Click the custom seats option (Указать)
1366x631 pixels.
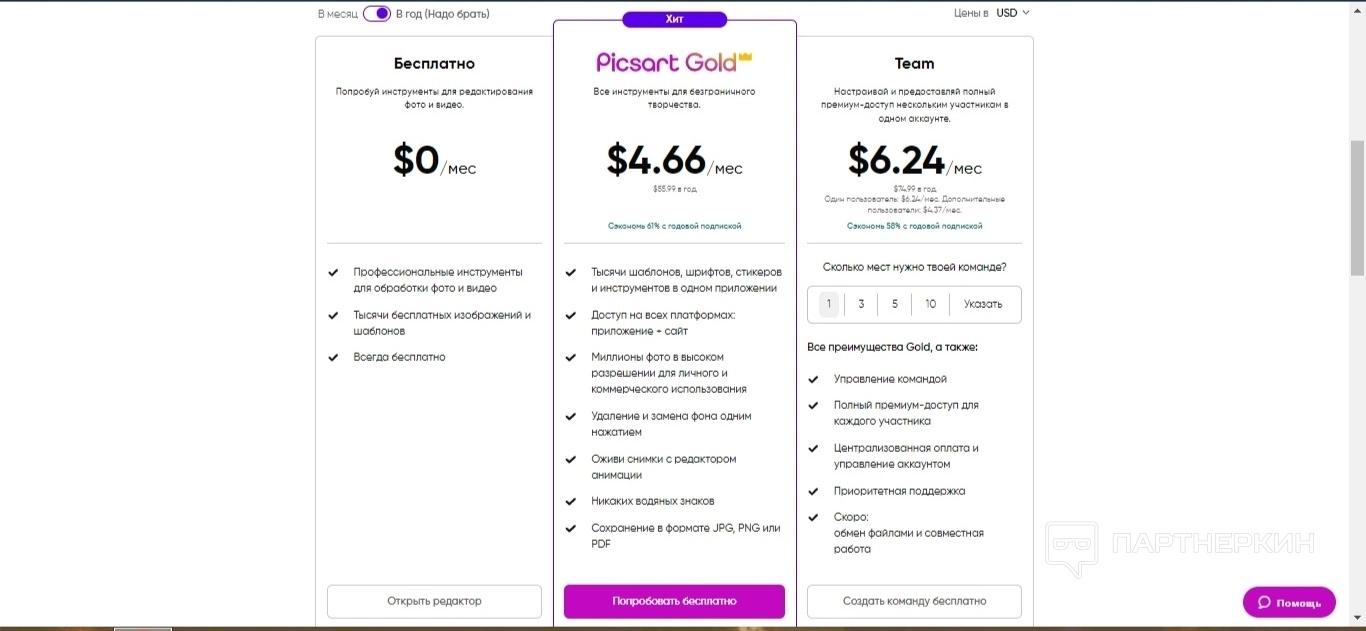click(x=983, y=304)
